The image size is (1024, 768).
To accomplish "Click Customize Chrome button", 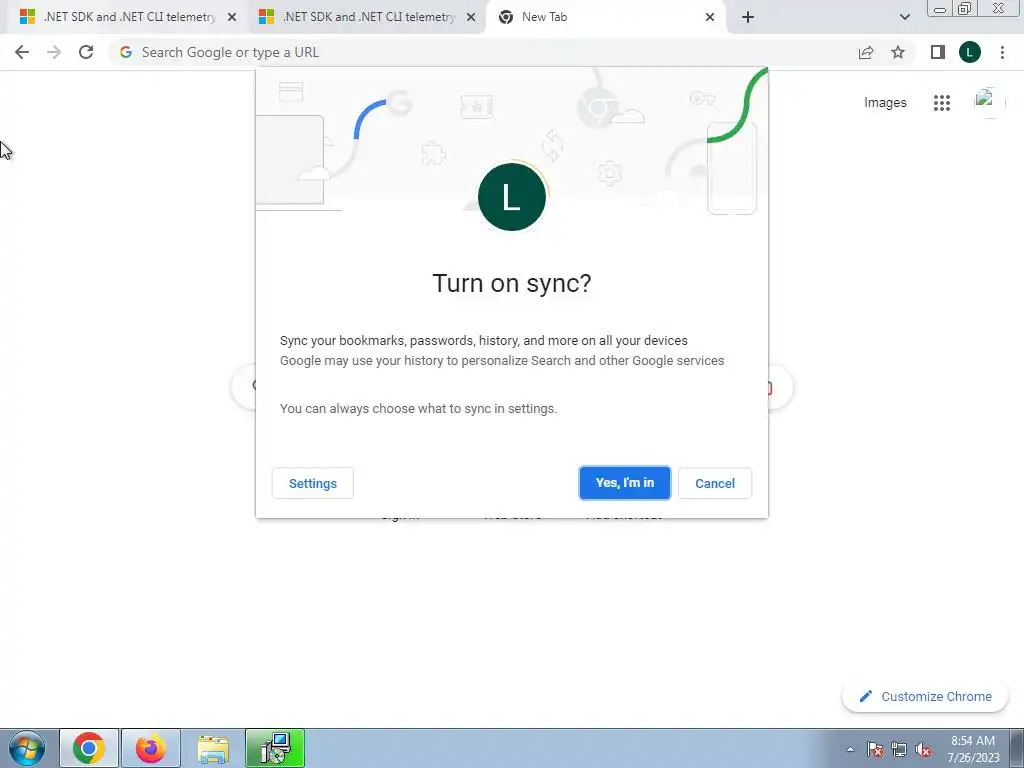I will [925, 696].
